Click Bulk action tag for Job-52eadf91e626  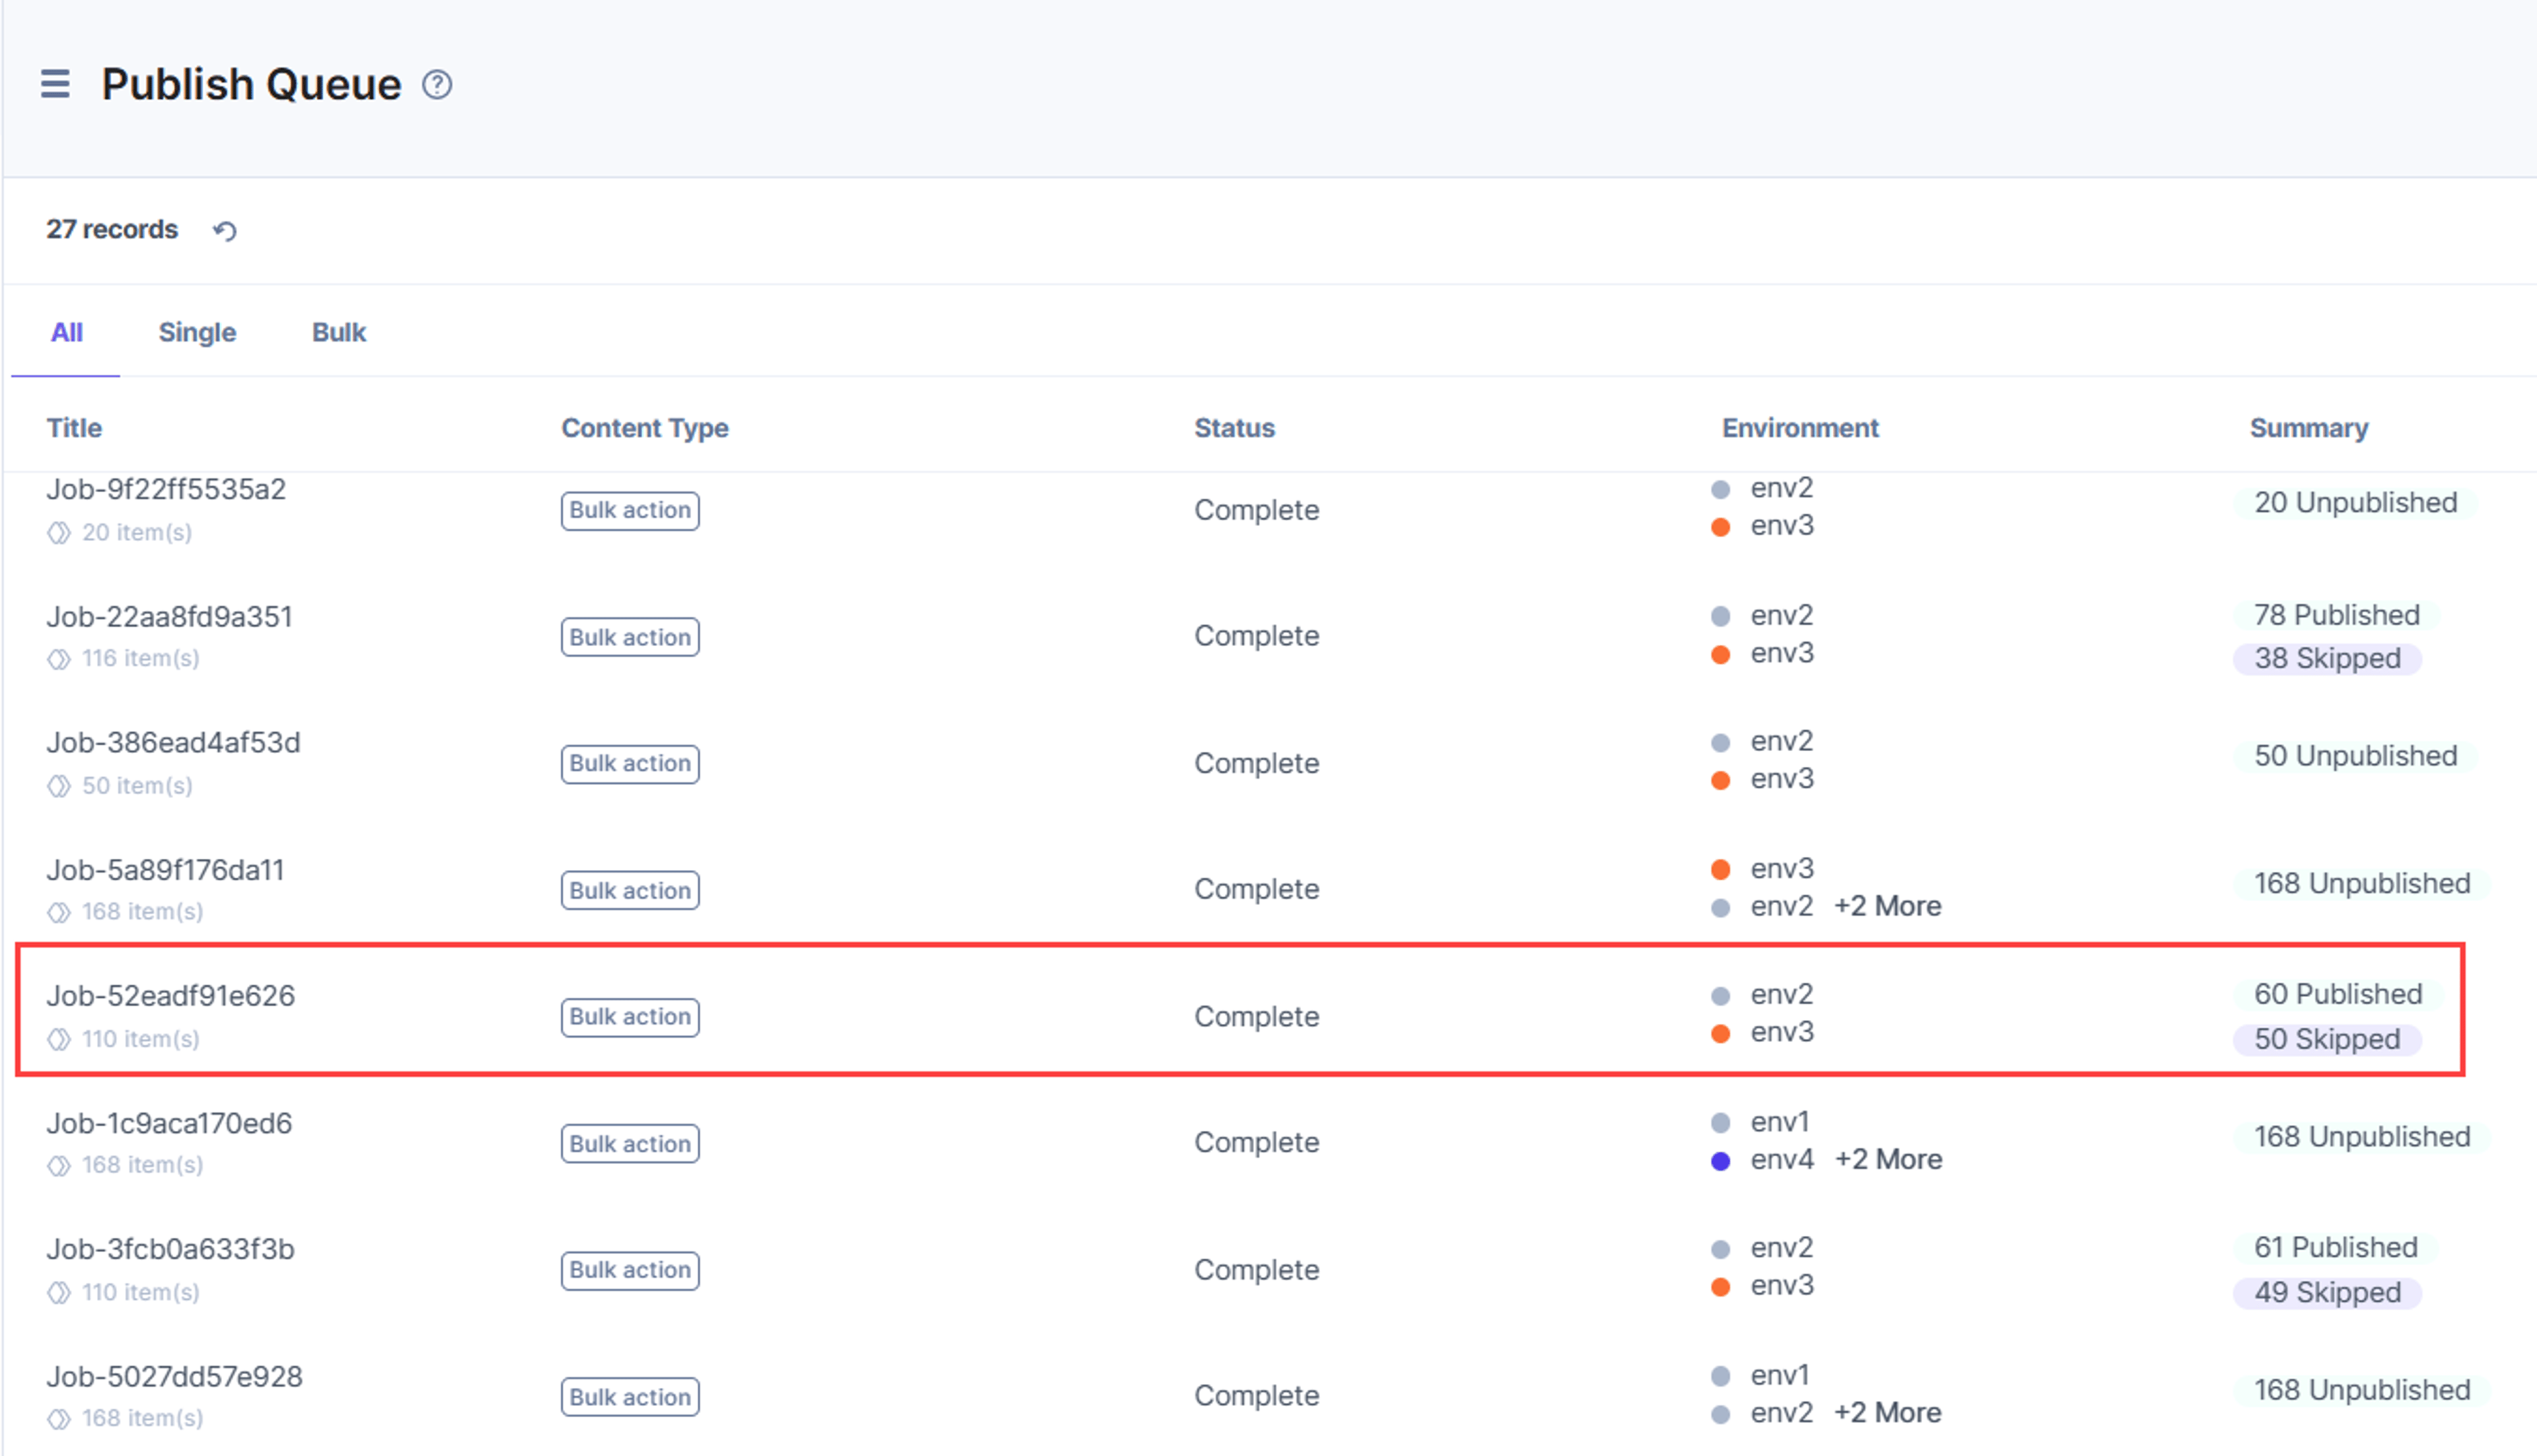tap(630, 1017)
